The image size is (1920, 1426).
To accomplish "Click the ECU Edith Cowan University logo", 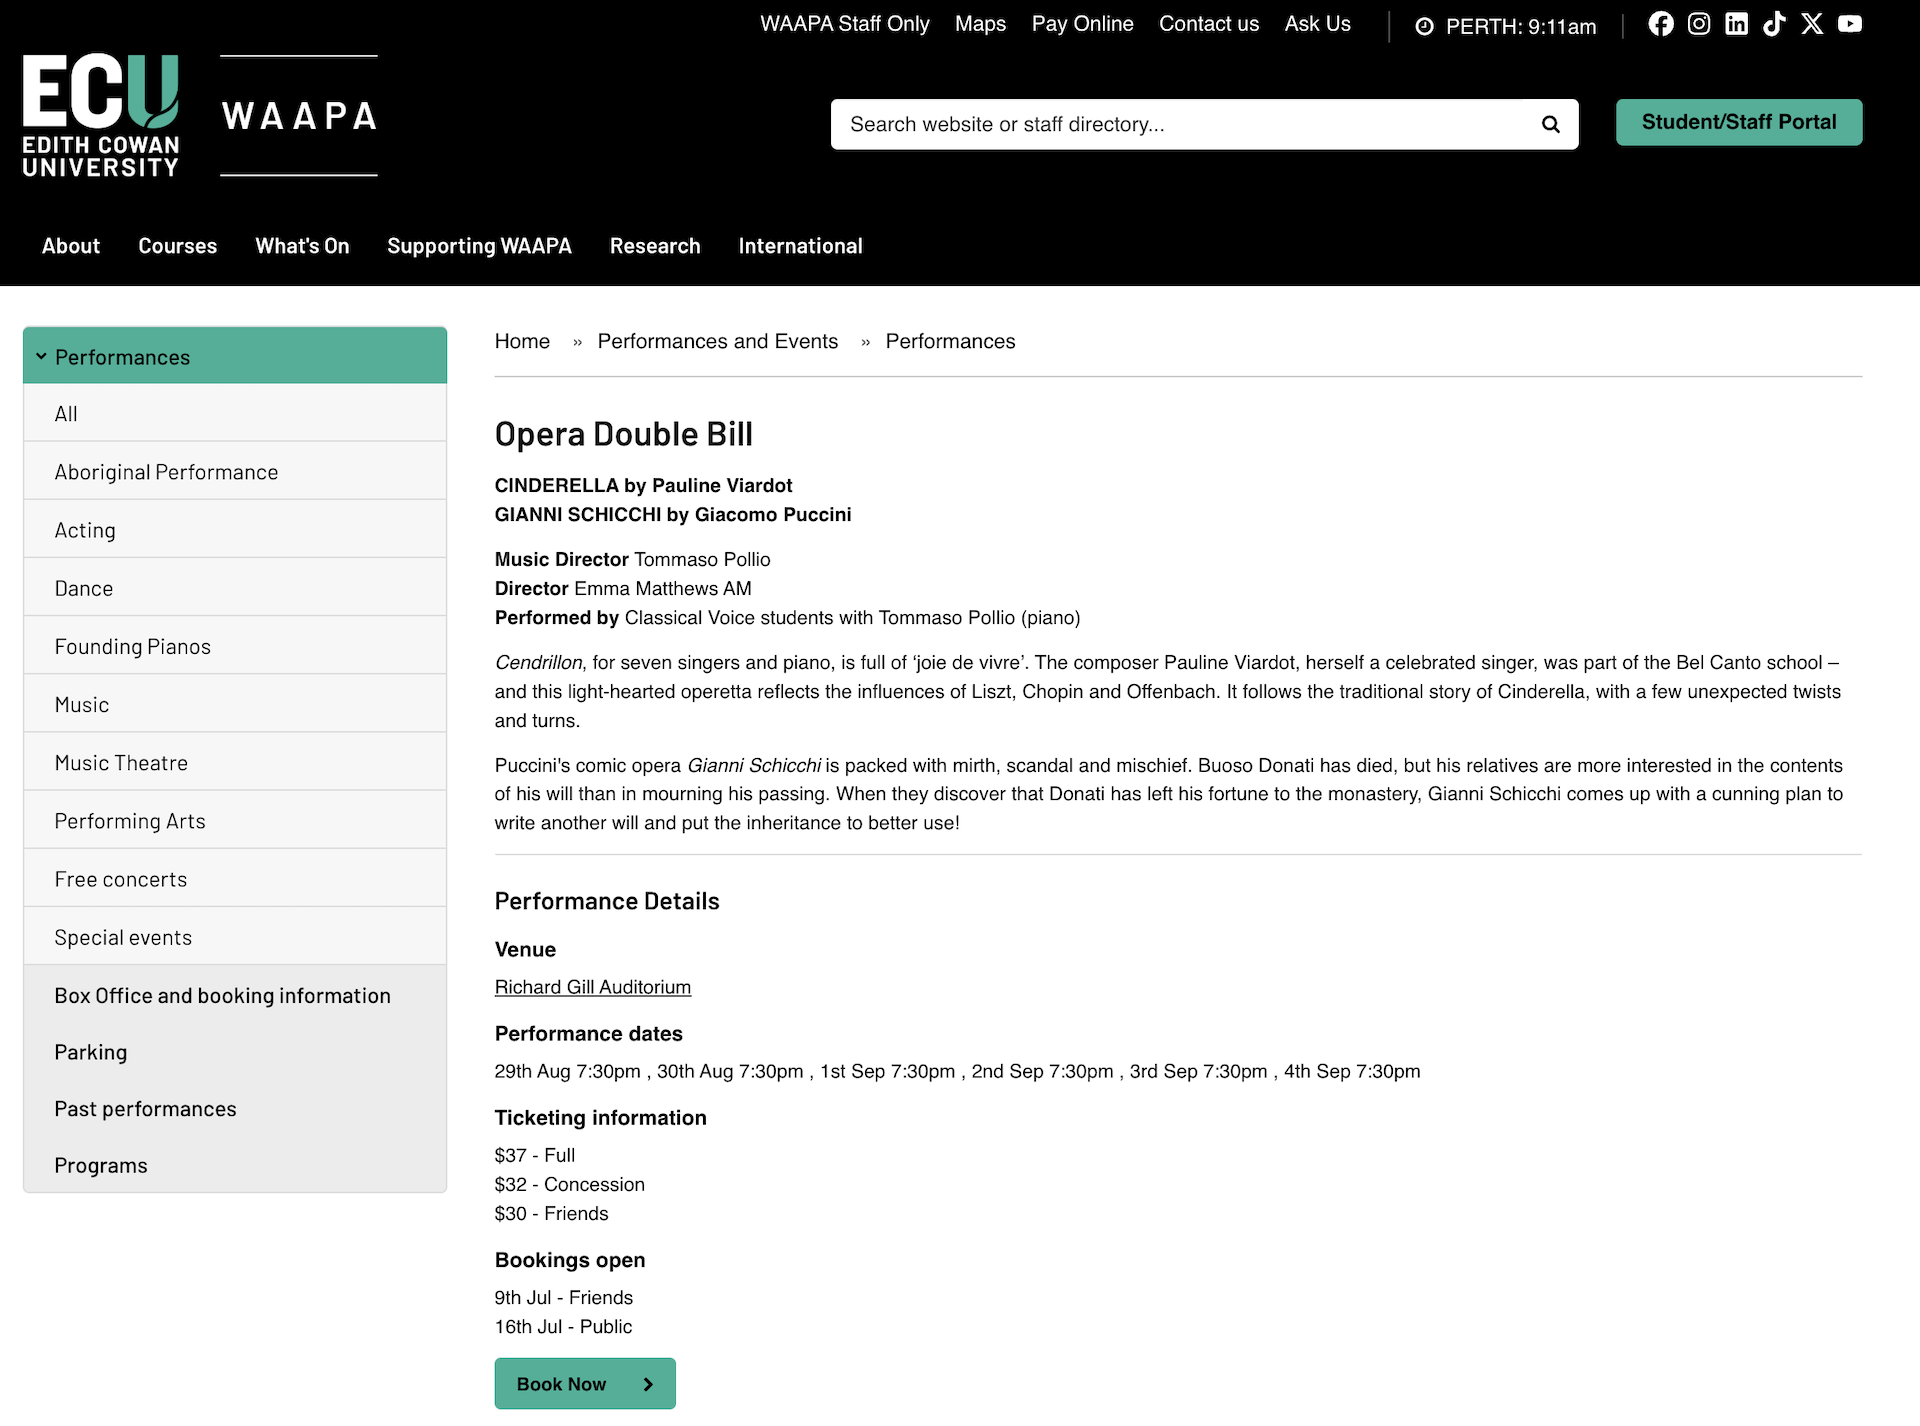I will tap(101, 116).
